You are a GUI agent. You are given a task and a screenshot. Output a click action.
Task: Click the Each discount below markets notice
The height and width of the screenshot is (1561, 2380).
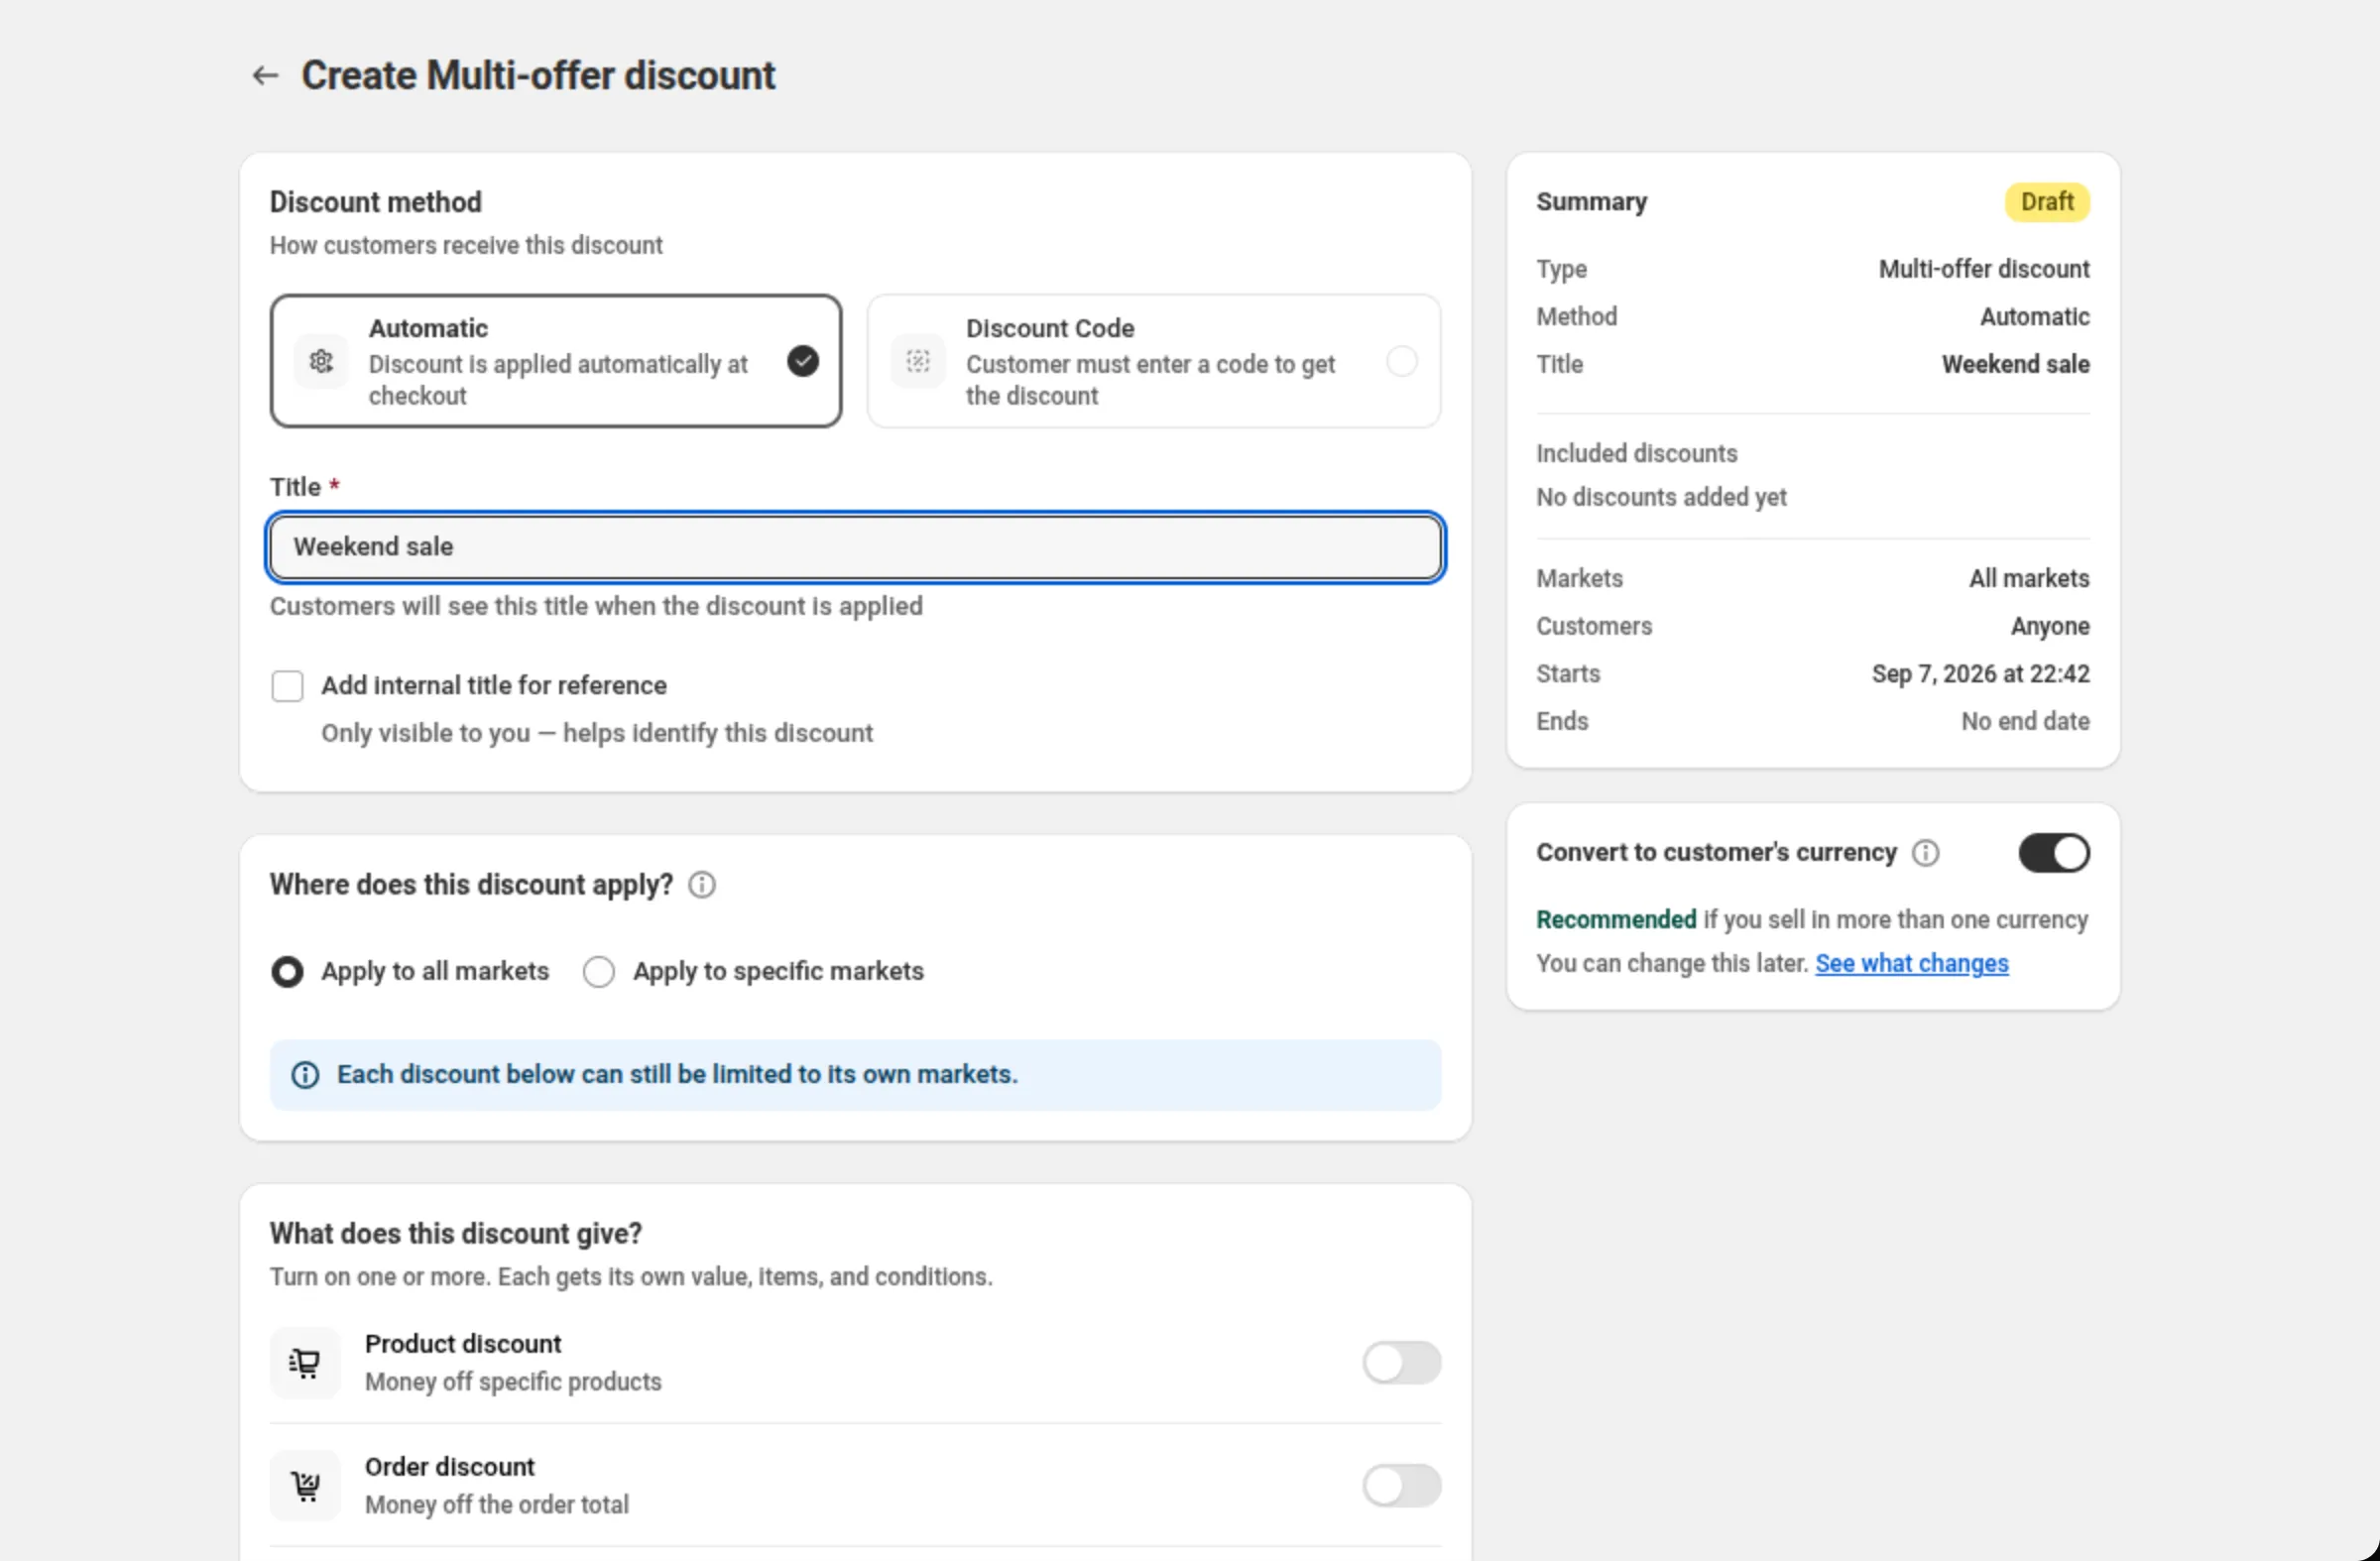pos(855,1075)
